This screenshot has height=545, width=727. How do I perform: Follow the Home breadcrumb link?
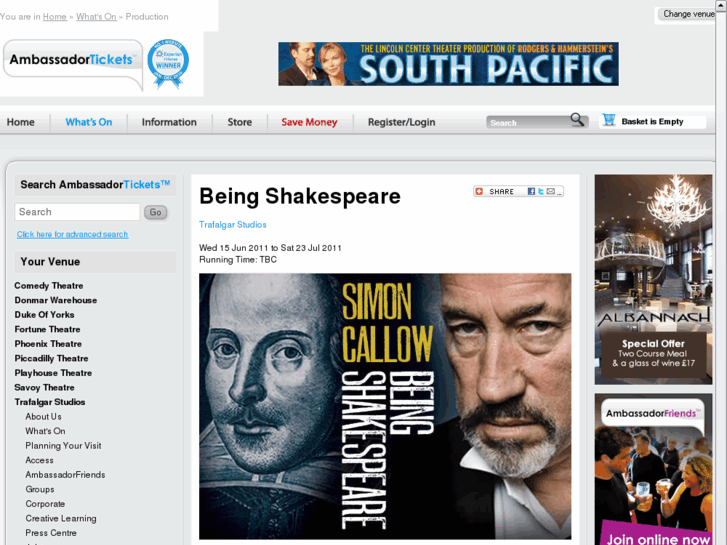point(55,17)
